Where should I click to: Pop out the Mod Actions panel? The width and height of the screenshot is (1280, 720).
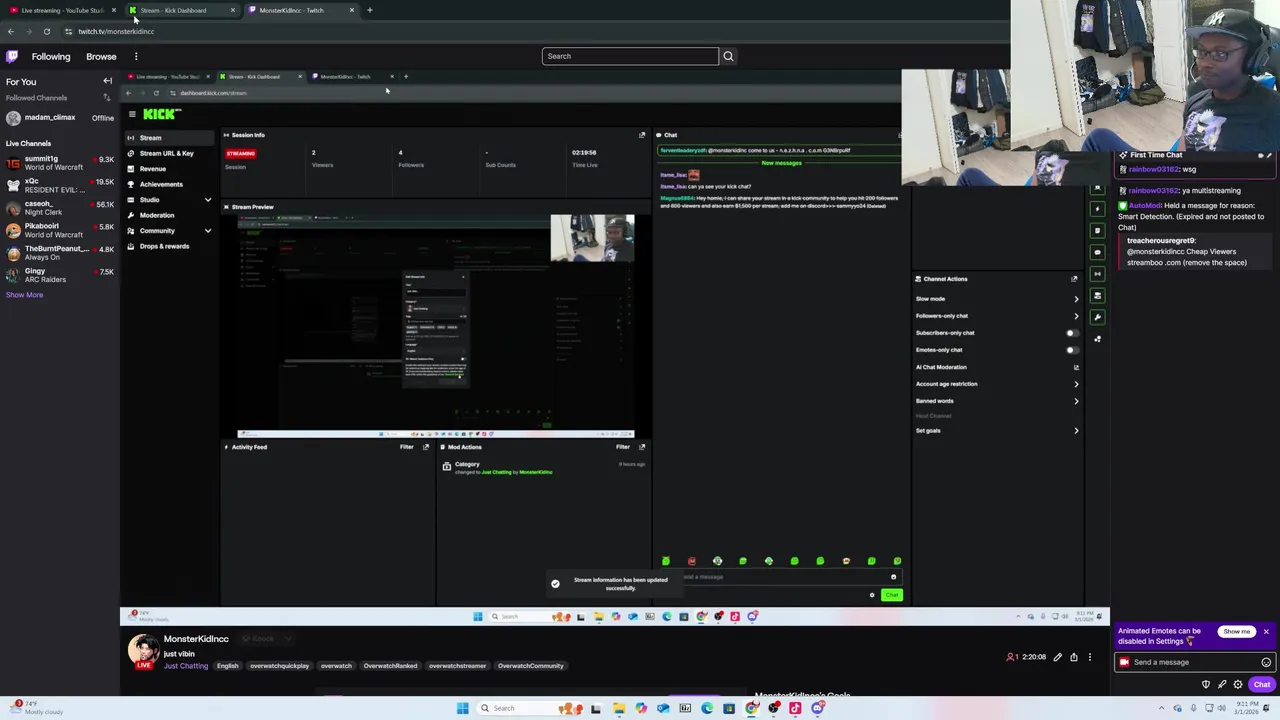point(642,447)
